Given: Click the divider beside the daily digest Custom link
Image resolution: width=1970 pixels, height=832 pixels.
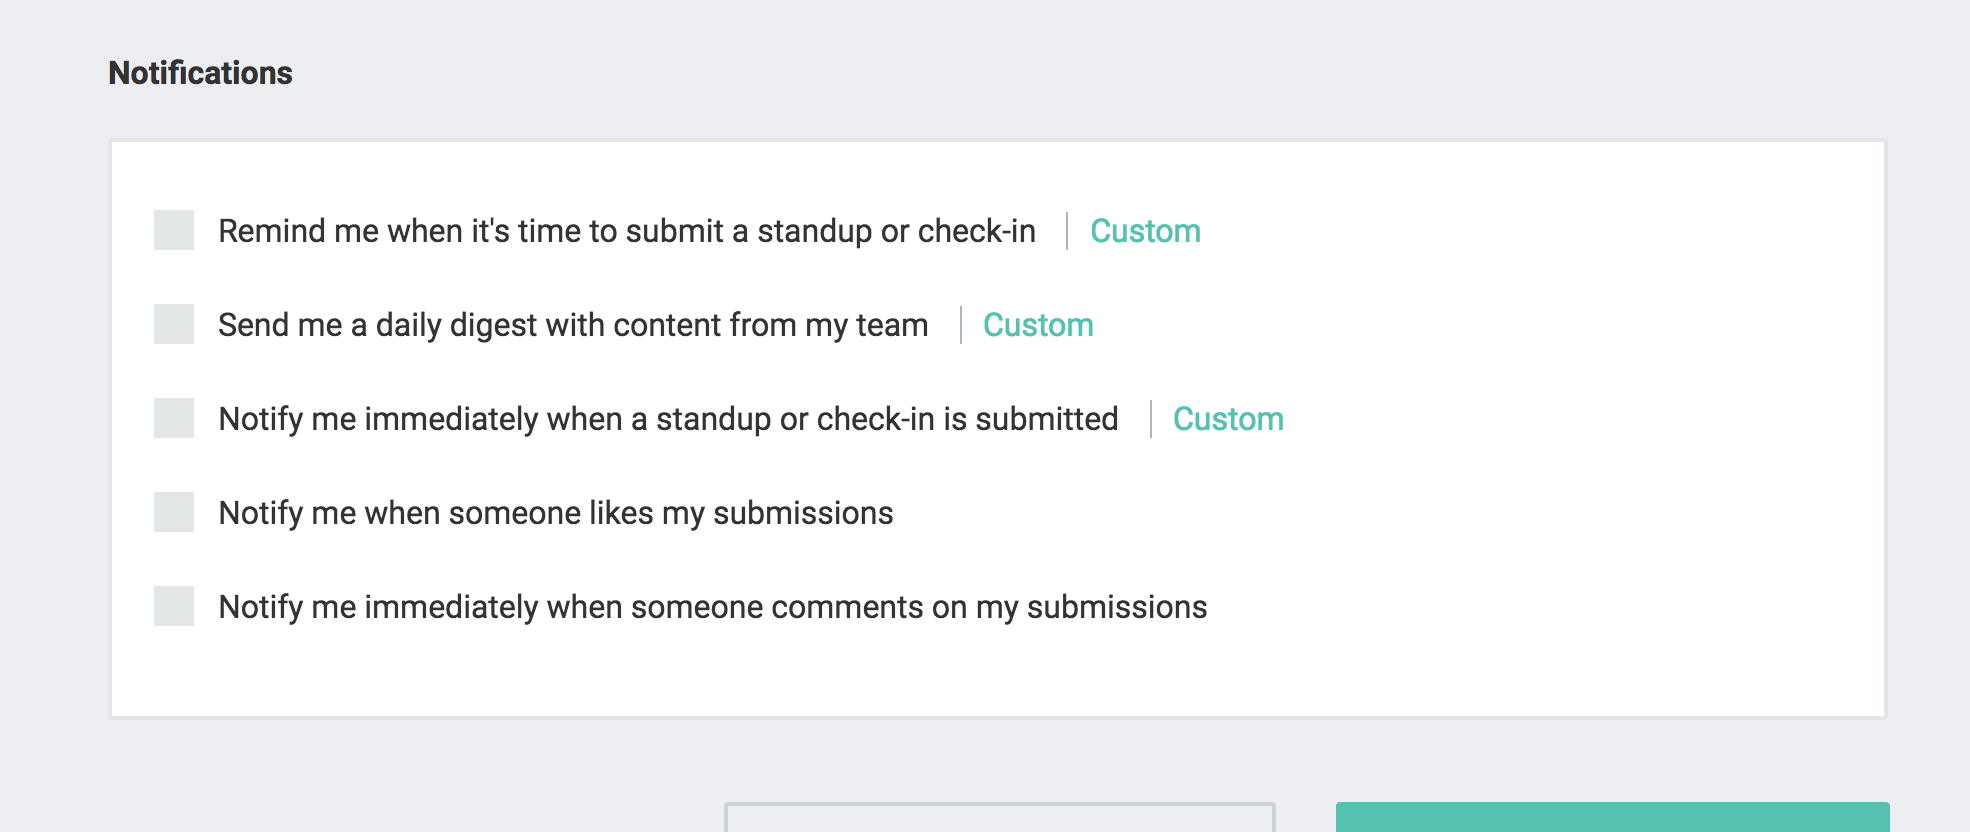Looking at the screenshot, I should coord(960,325).
